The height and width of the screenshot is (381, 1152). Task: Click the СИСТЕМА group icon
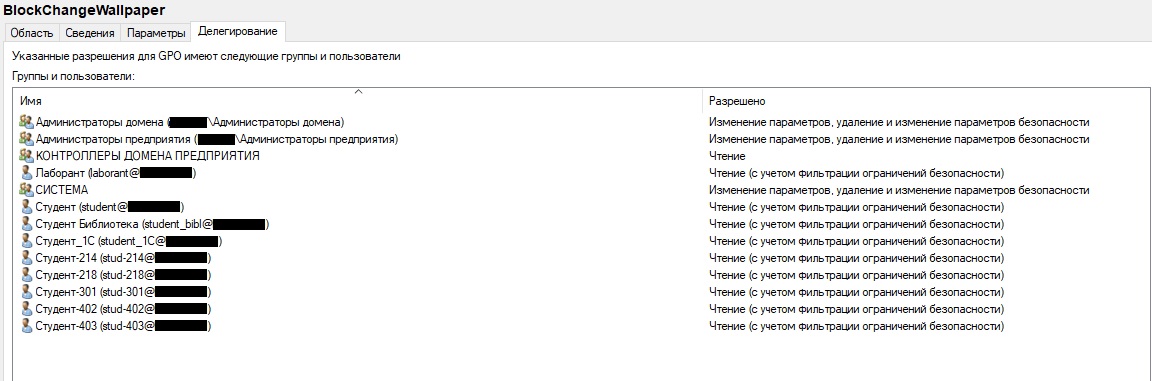pyautogui.click(x=26, y=190)
